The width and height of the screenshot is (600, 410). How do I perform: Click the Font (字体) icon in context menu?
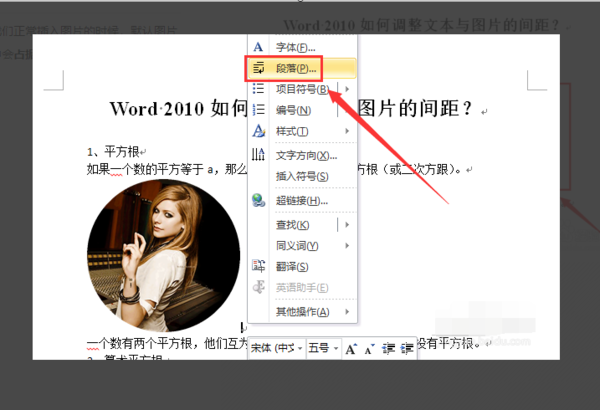259,47
